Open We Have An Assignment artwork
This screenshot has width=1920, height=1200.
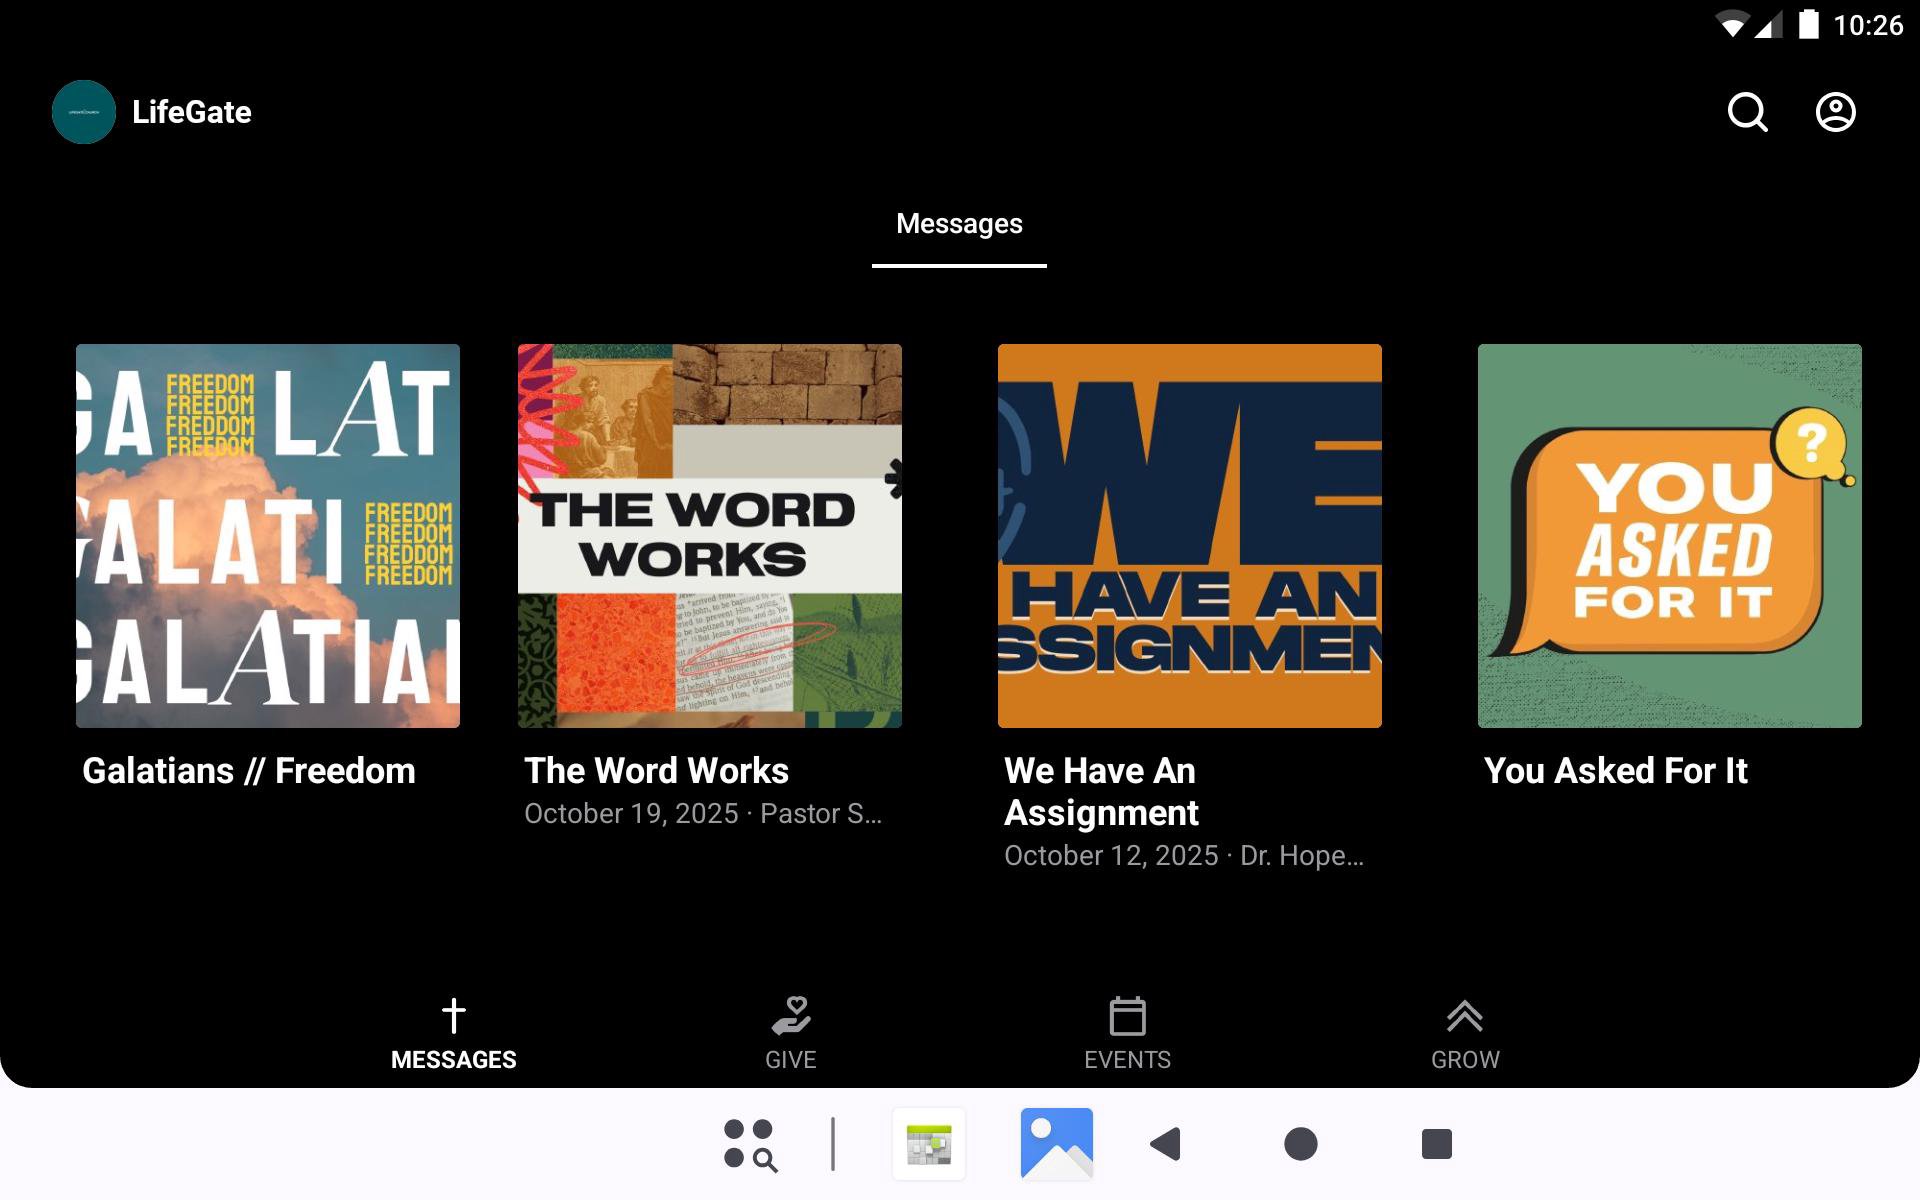(1190, 536)
